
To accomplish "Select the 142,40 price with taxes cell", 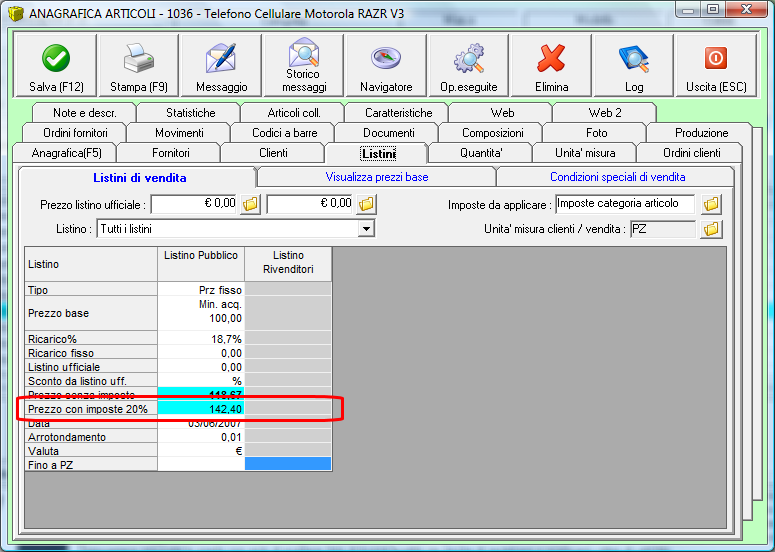I will point(201,409).
